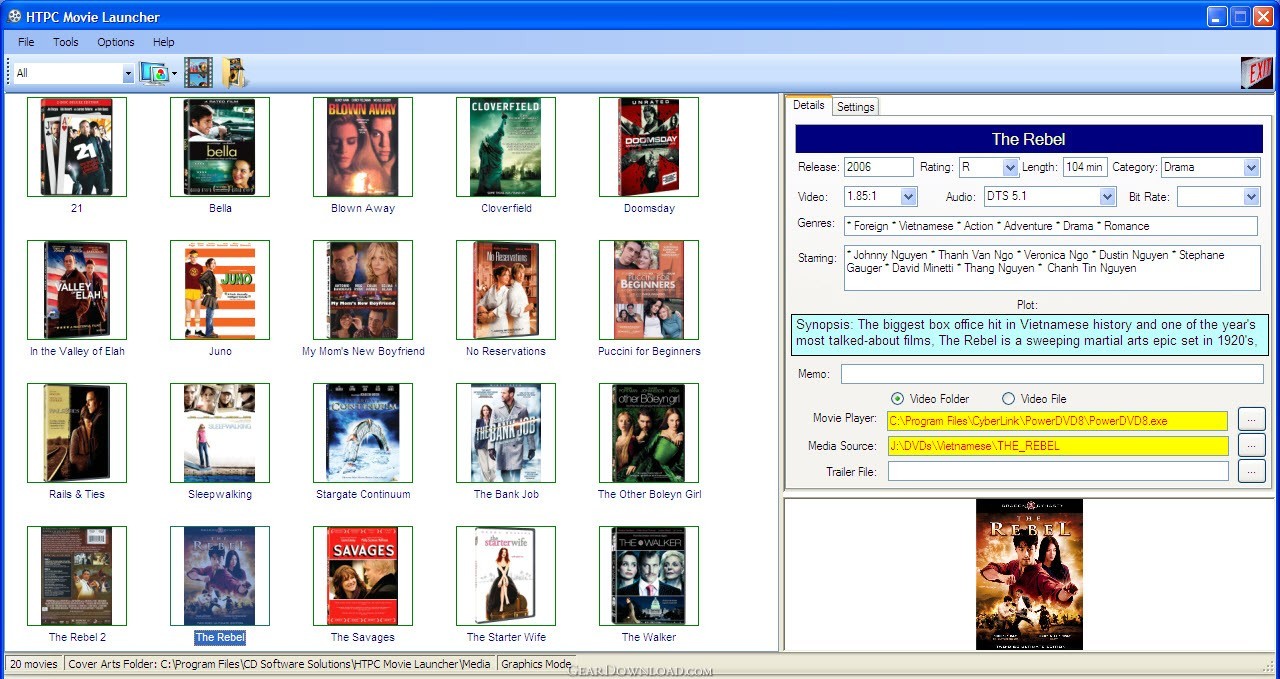This screenshot has height=679, width=1280.
Task: Switch to the Details tab
Action: click(809, 105)
